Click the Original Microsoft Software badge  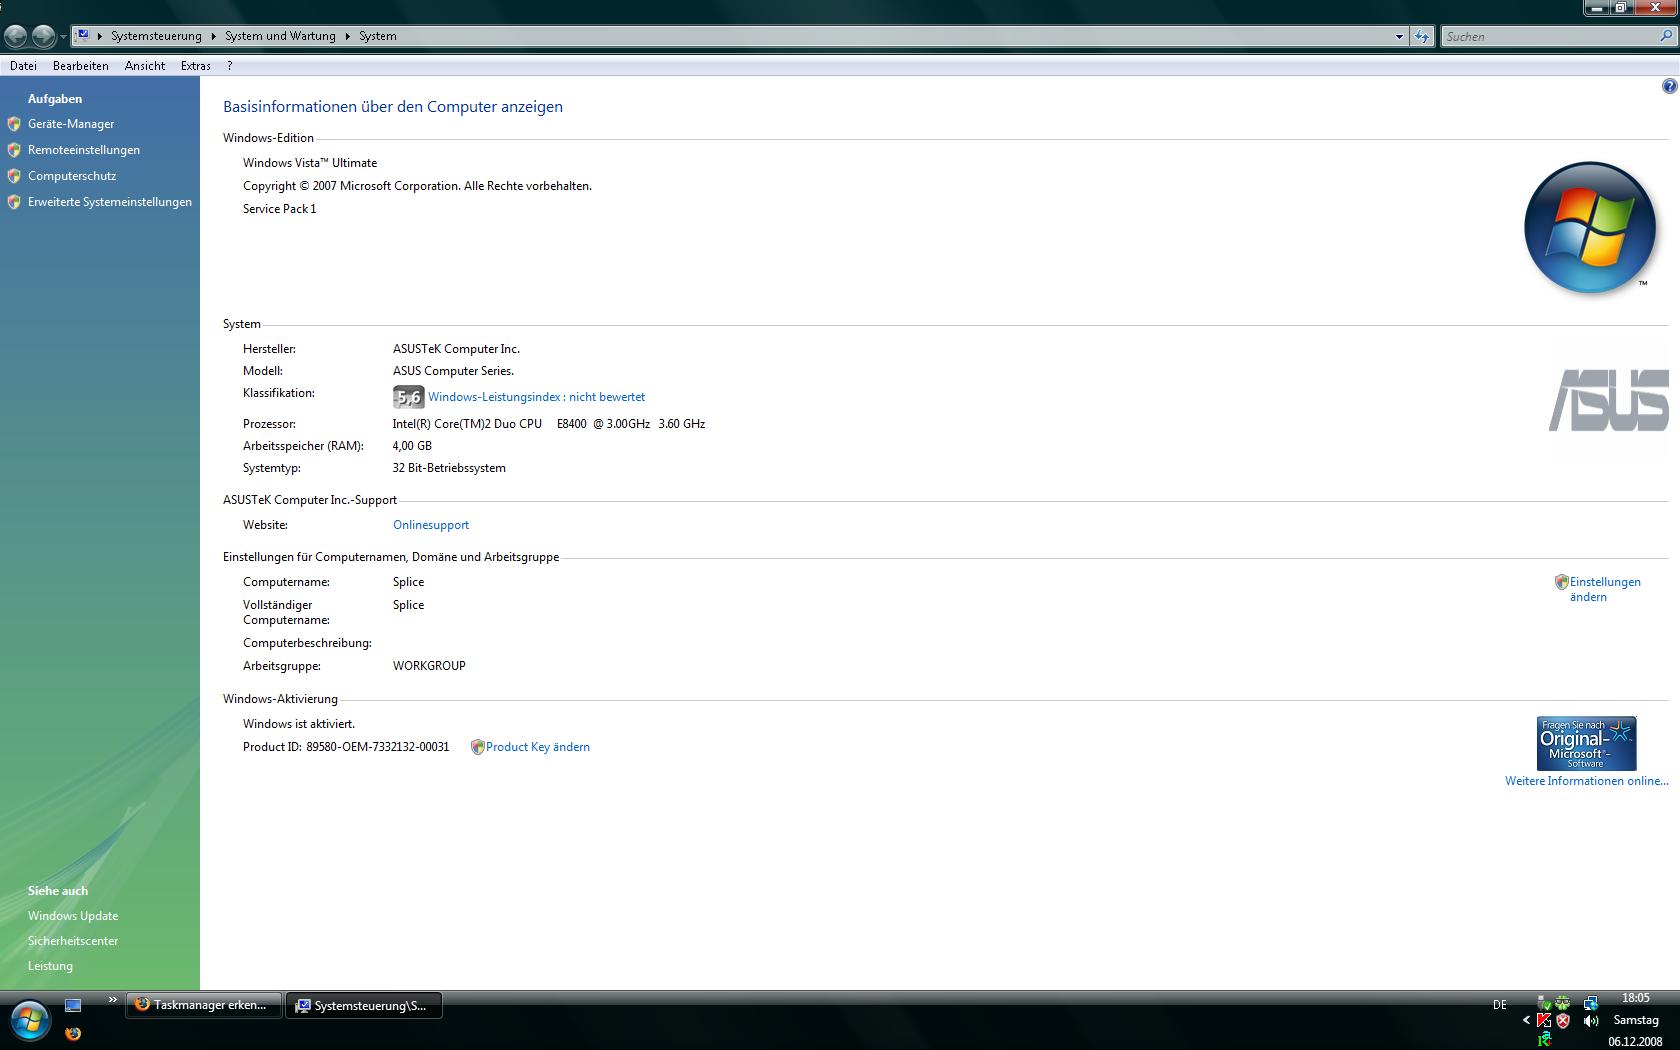pyautogui.click(x=1586, y=743)
